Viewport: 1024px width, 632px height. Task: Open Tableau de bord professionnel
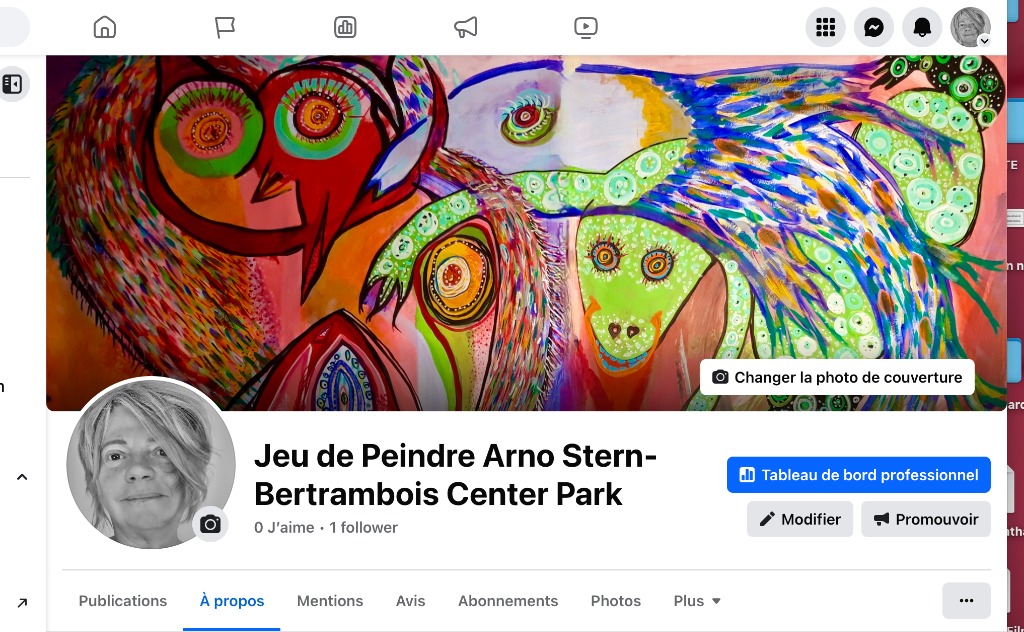(x=858, y=475)
